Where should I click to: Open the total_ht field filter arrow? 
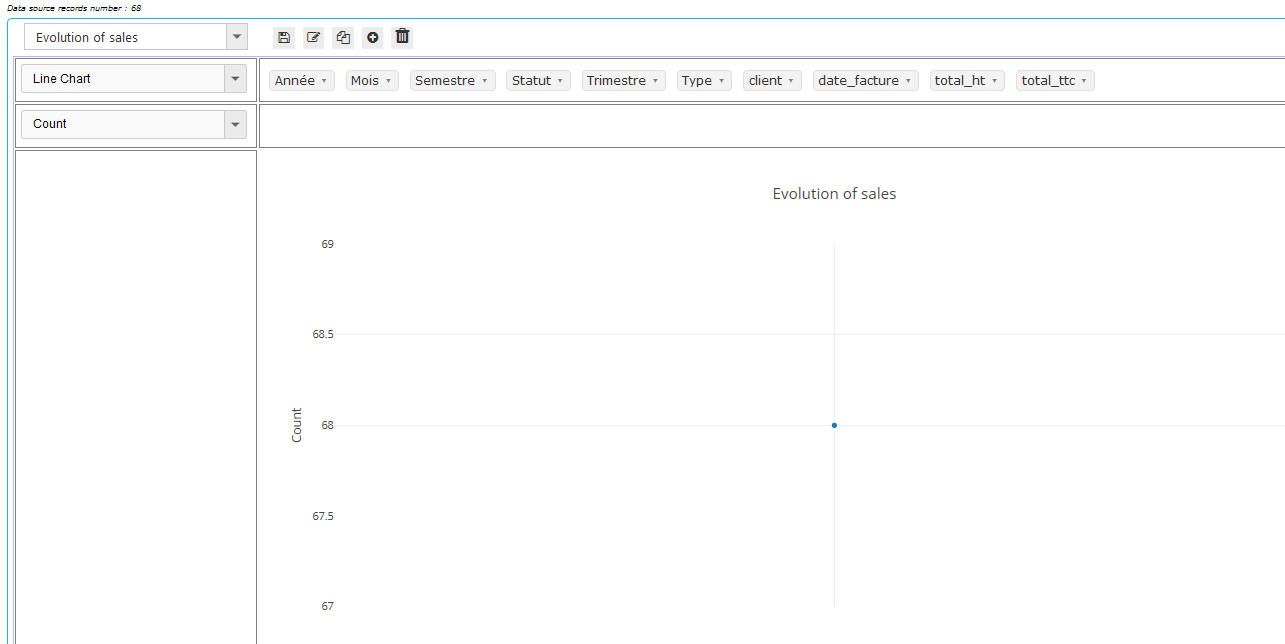click(994, 81)
